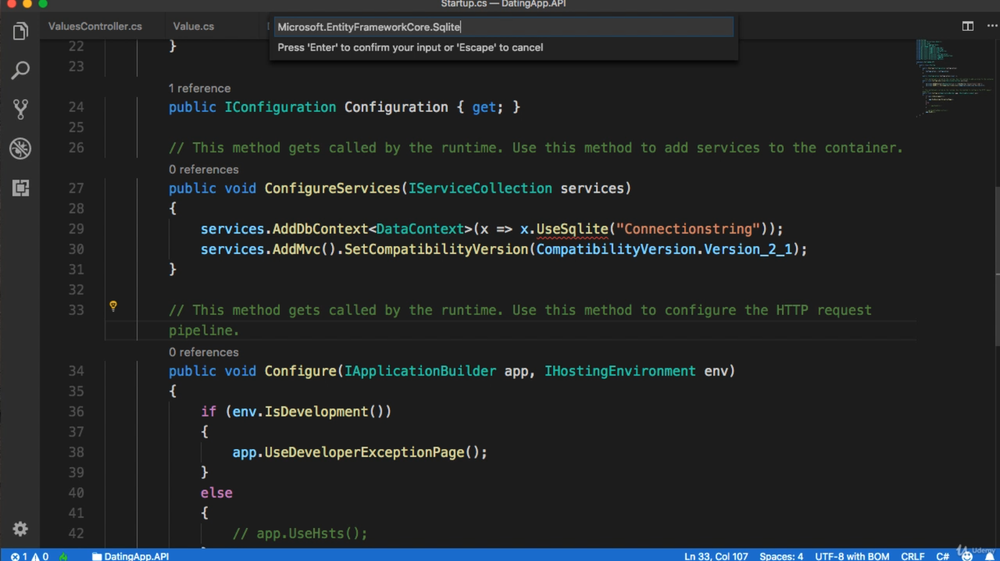1000x561 pixels.
Task: Click line number 29 in gutter
Action: pyautogui.click(x=76, y=229)
